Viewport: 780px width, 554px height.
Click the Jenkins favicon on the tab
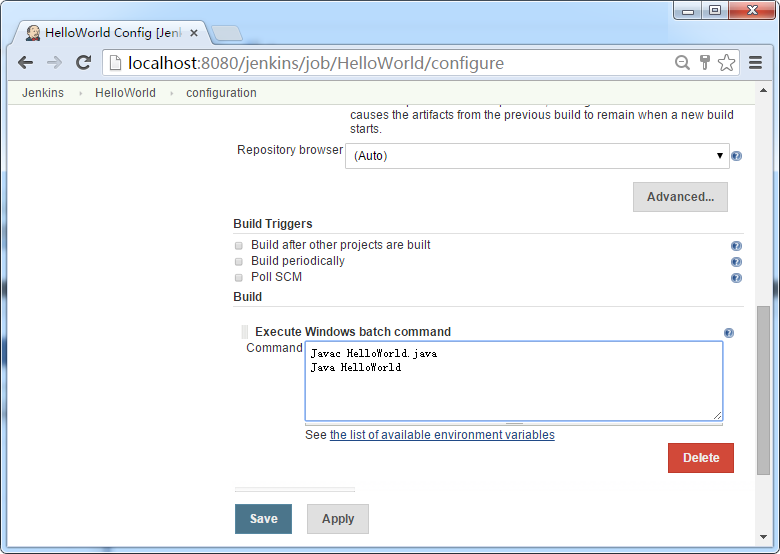(33, 33)
